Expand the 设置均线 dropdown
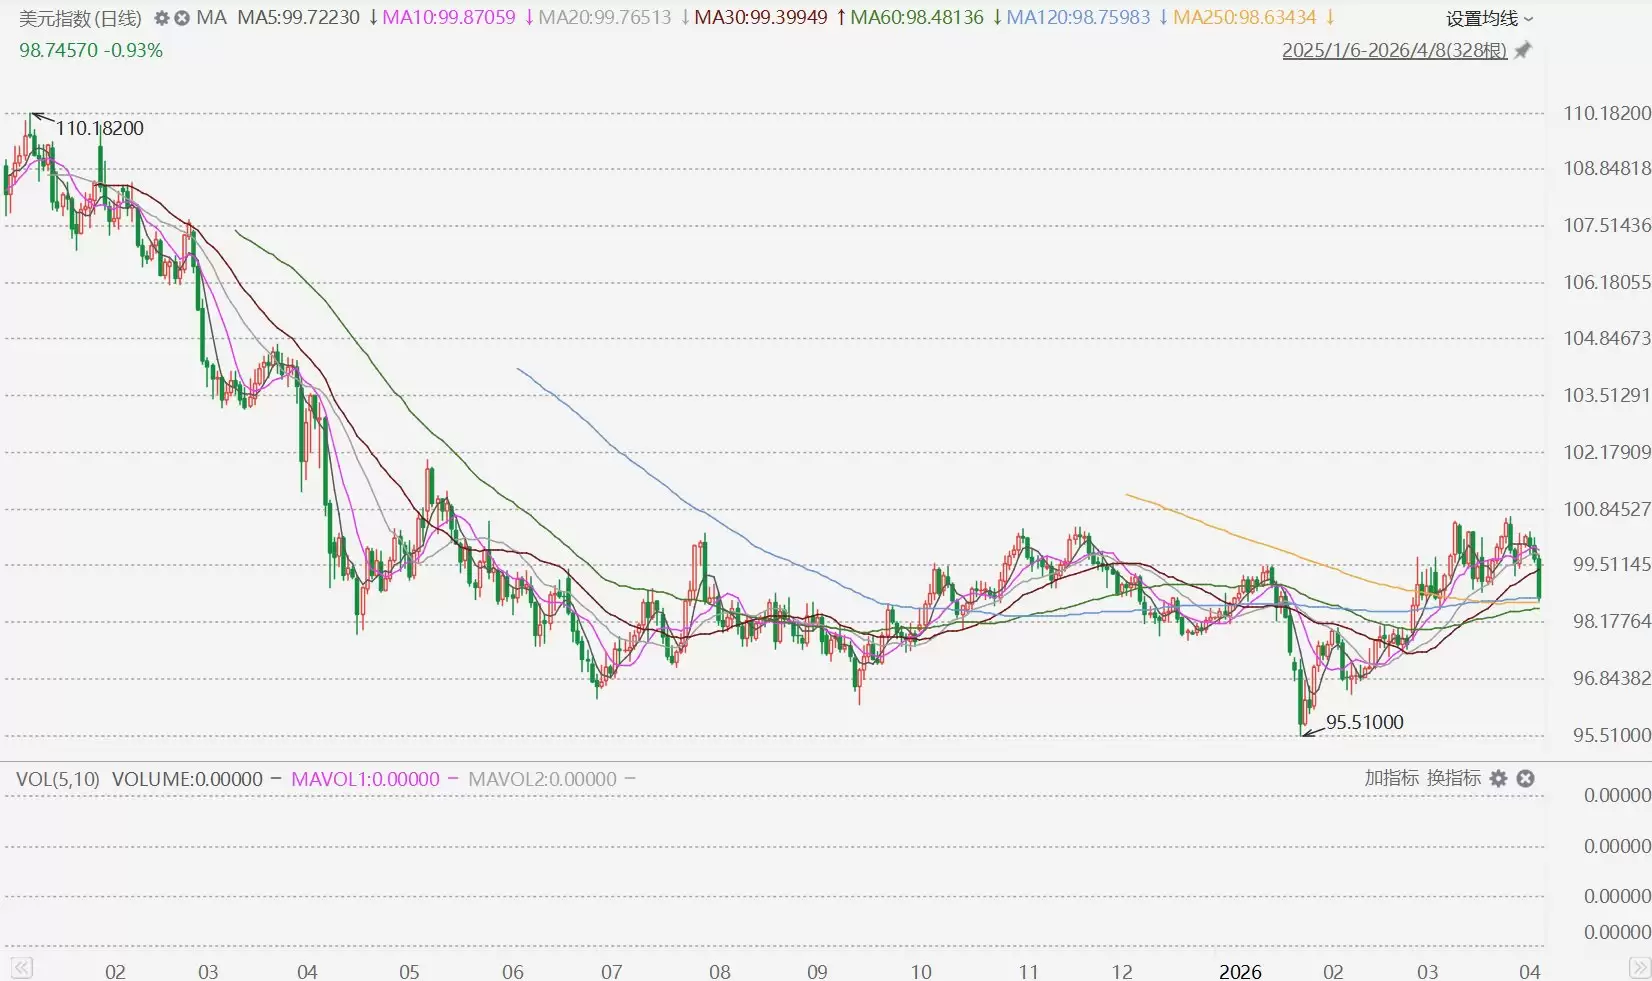Image resolution: width=1652 pixels, height=981 pixels. click(x=1489, y=18)
